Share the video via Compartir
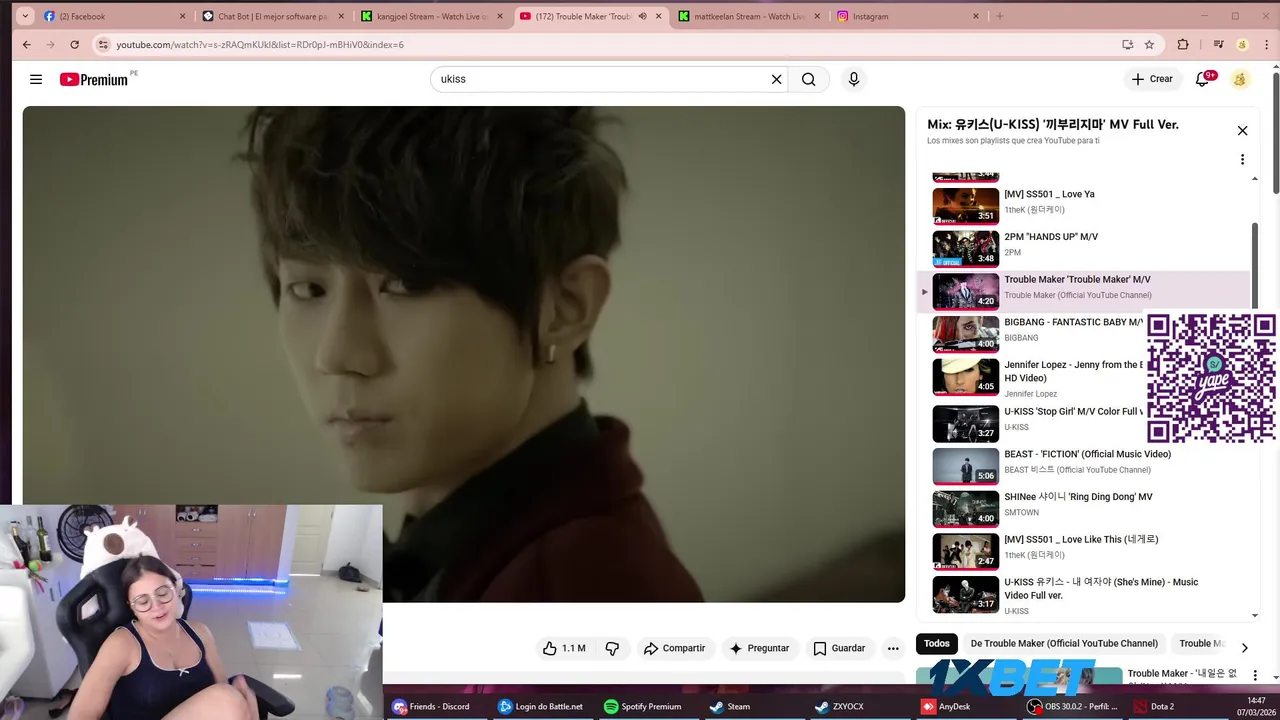 (x=675, y=648)
